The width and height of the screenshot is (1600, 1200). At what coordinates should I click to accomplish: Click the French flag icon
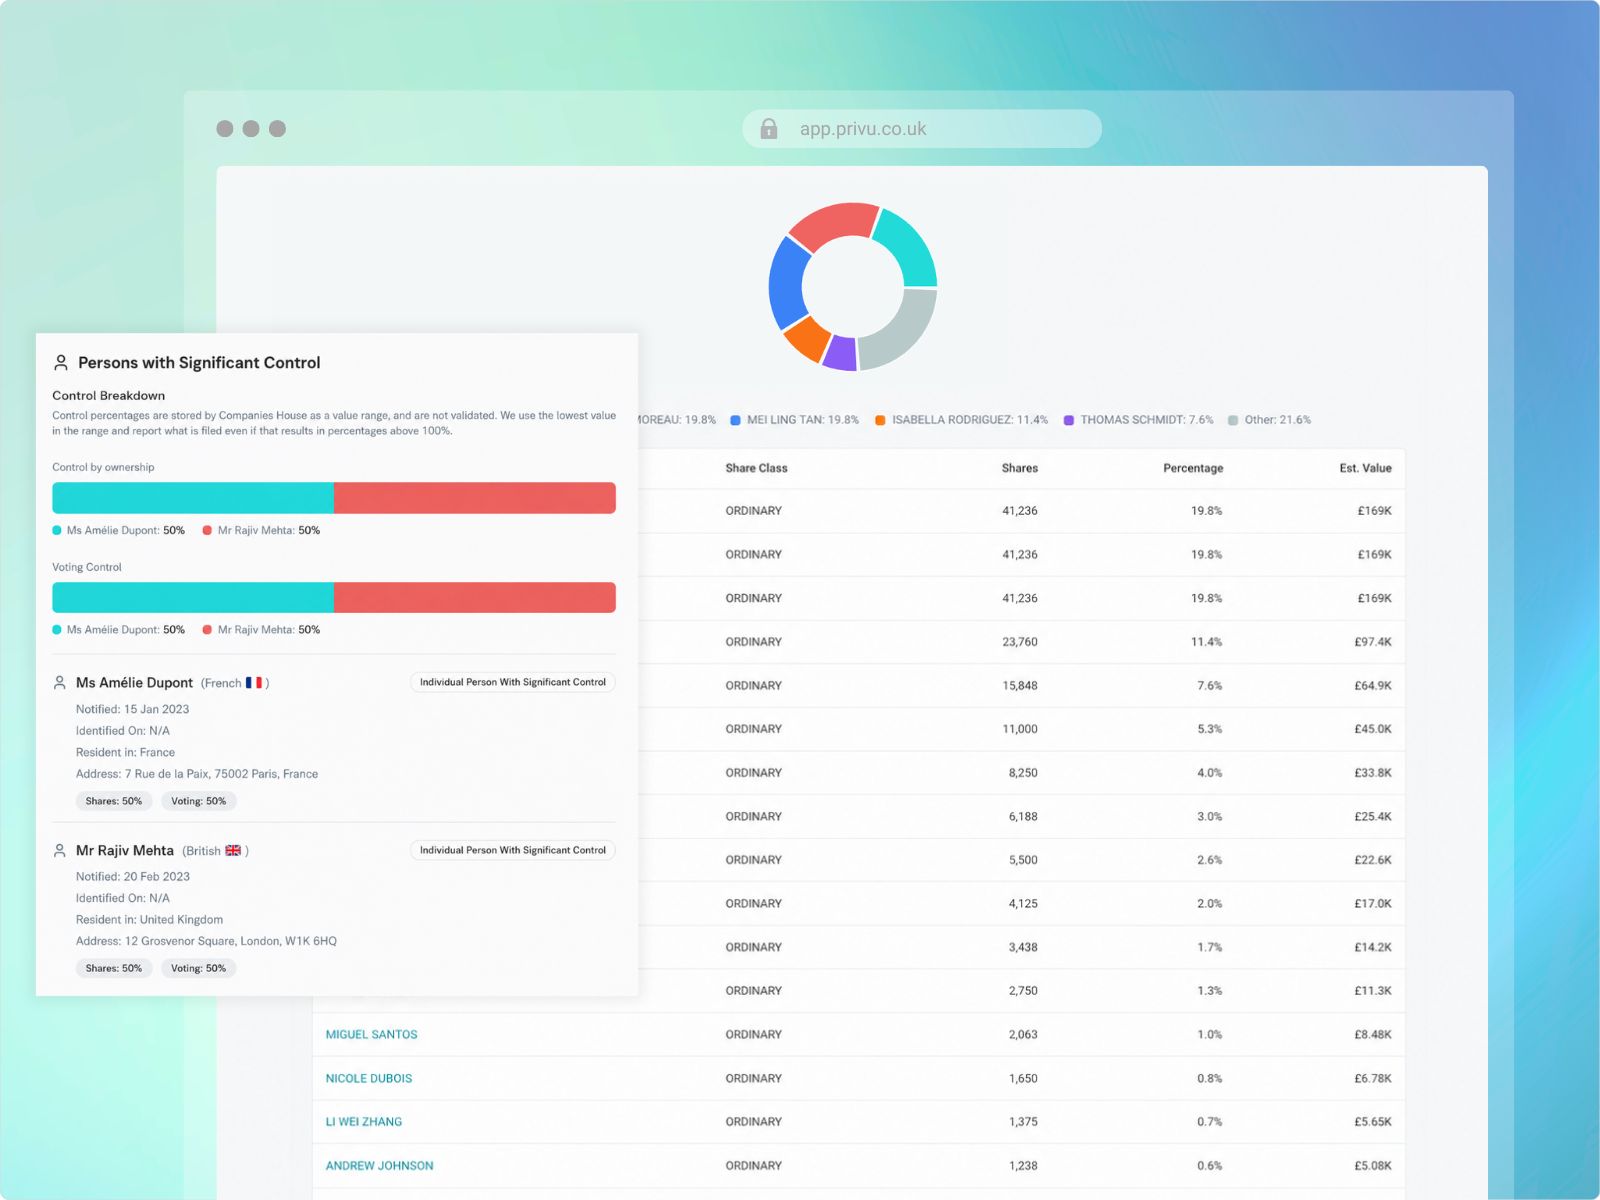[x=254, y=682]
